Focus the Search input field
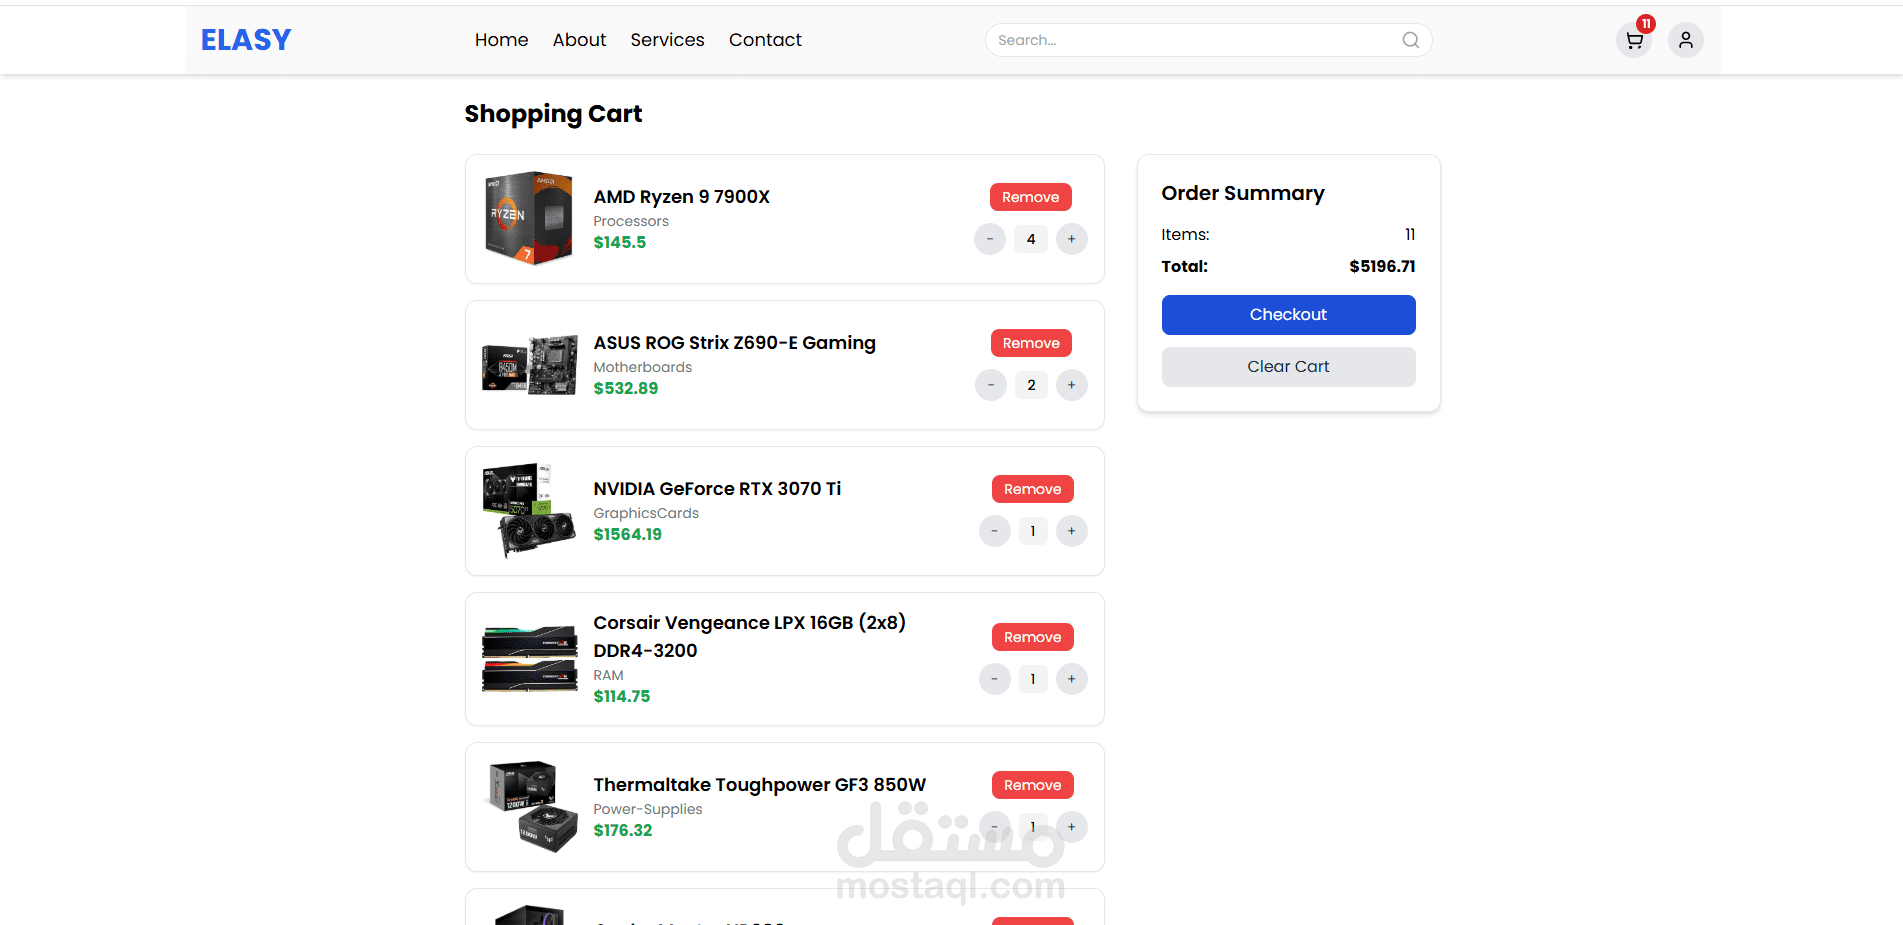Viewport: 1903px width, 925px height. (1209, 40)
